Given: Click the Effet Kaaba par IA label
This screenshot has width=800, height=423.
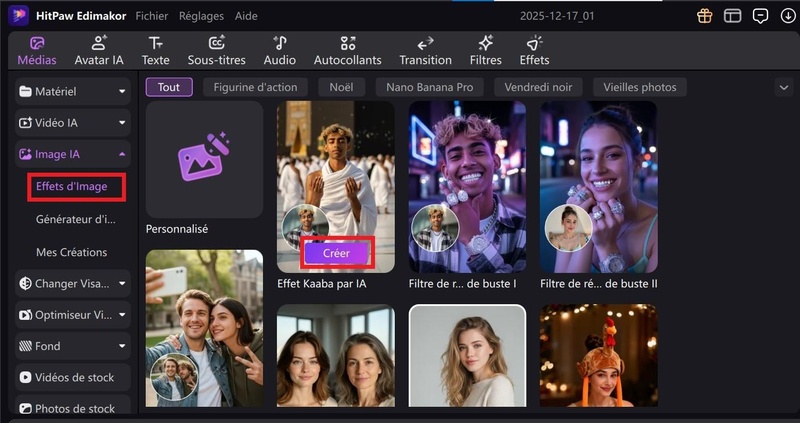Looking at the screenshot, I should pyautogui.click(x=322, y=284).
